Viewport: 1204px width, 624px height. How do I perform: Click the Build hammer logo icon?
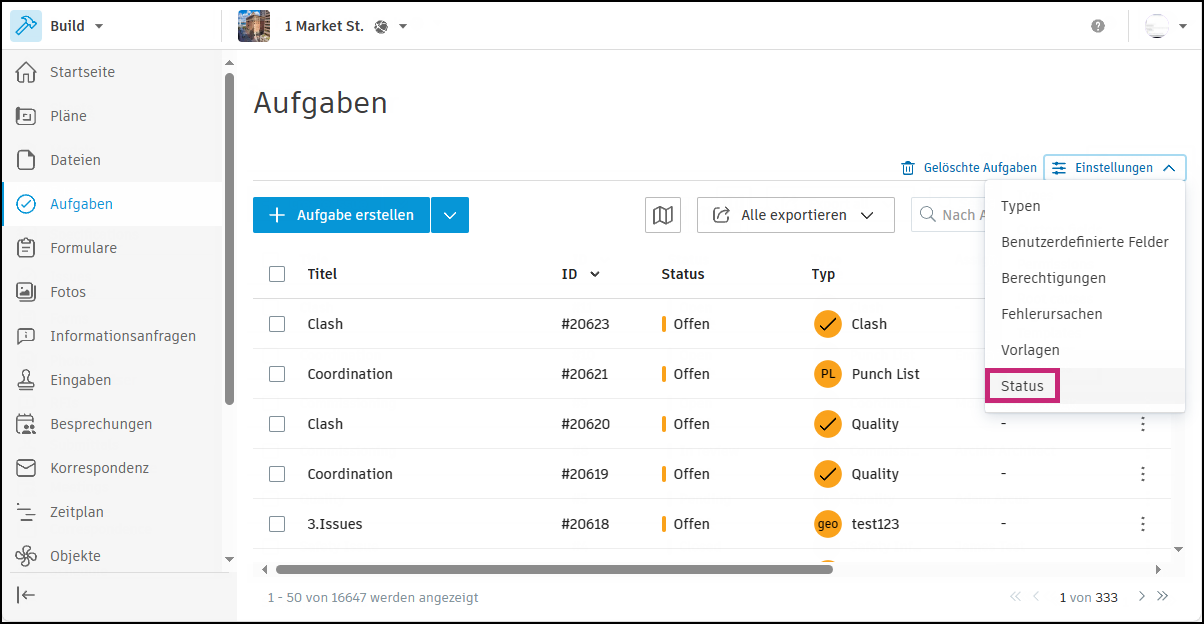point(26,26)
